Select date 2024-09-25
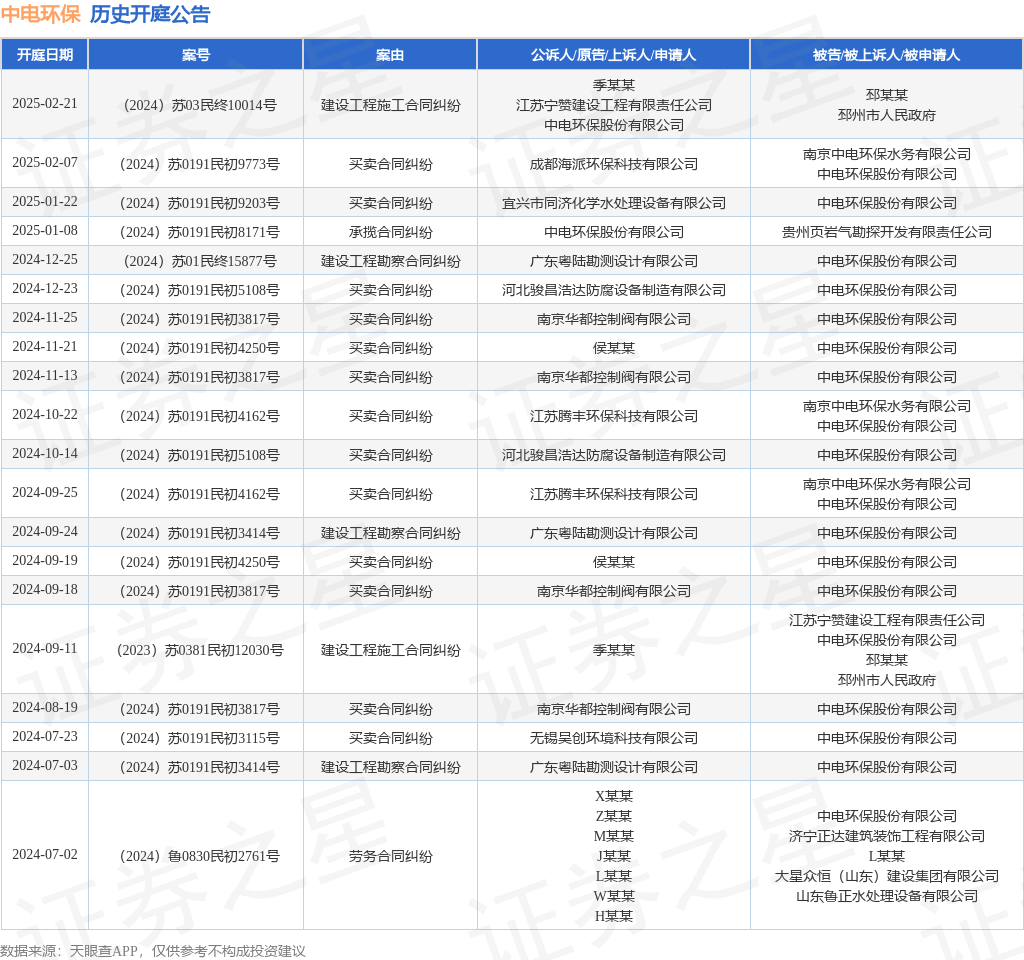The height and width of the screenshot is (960, 1024). click(x=44, y=492)
